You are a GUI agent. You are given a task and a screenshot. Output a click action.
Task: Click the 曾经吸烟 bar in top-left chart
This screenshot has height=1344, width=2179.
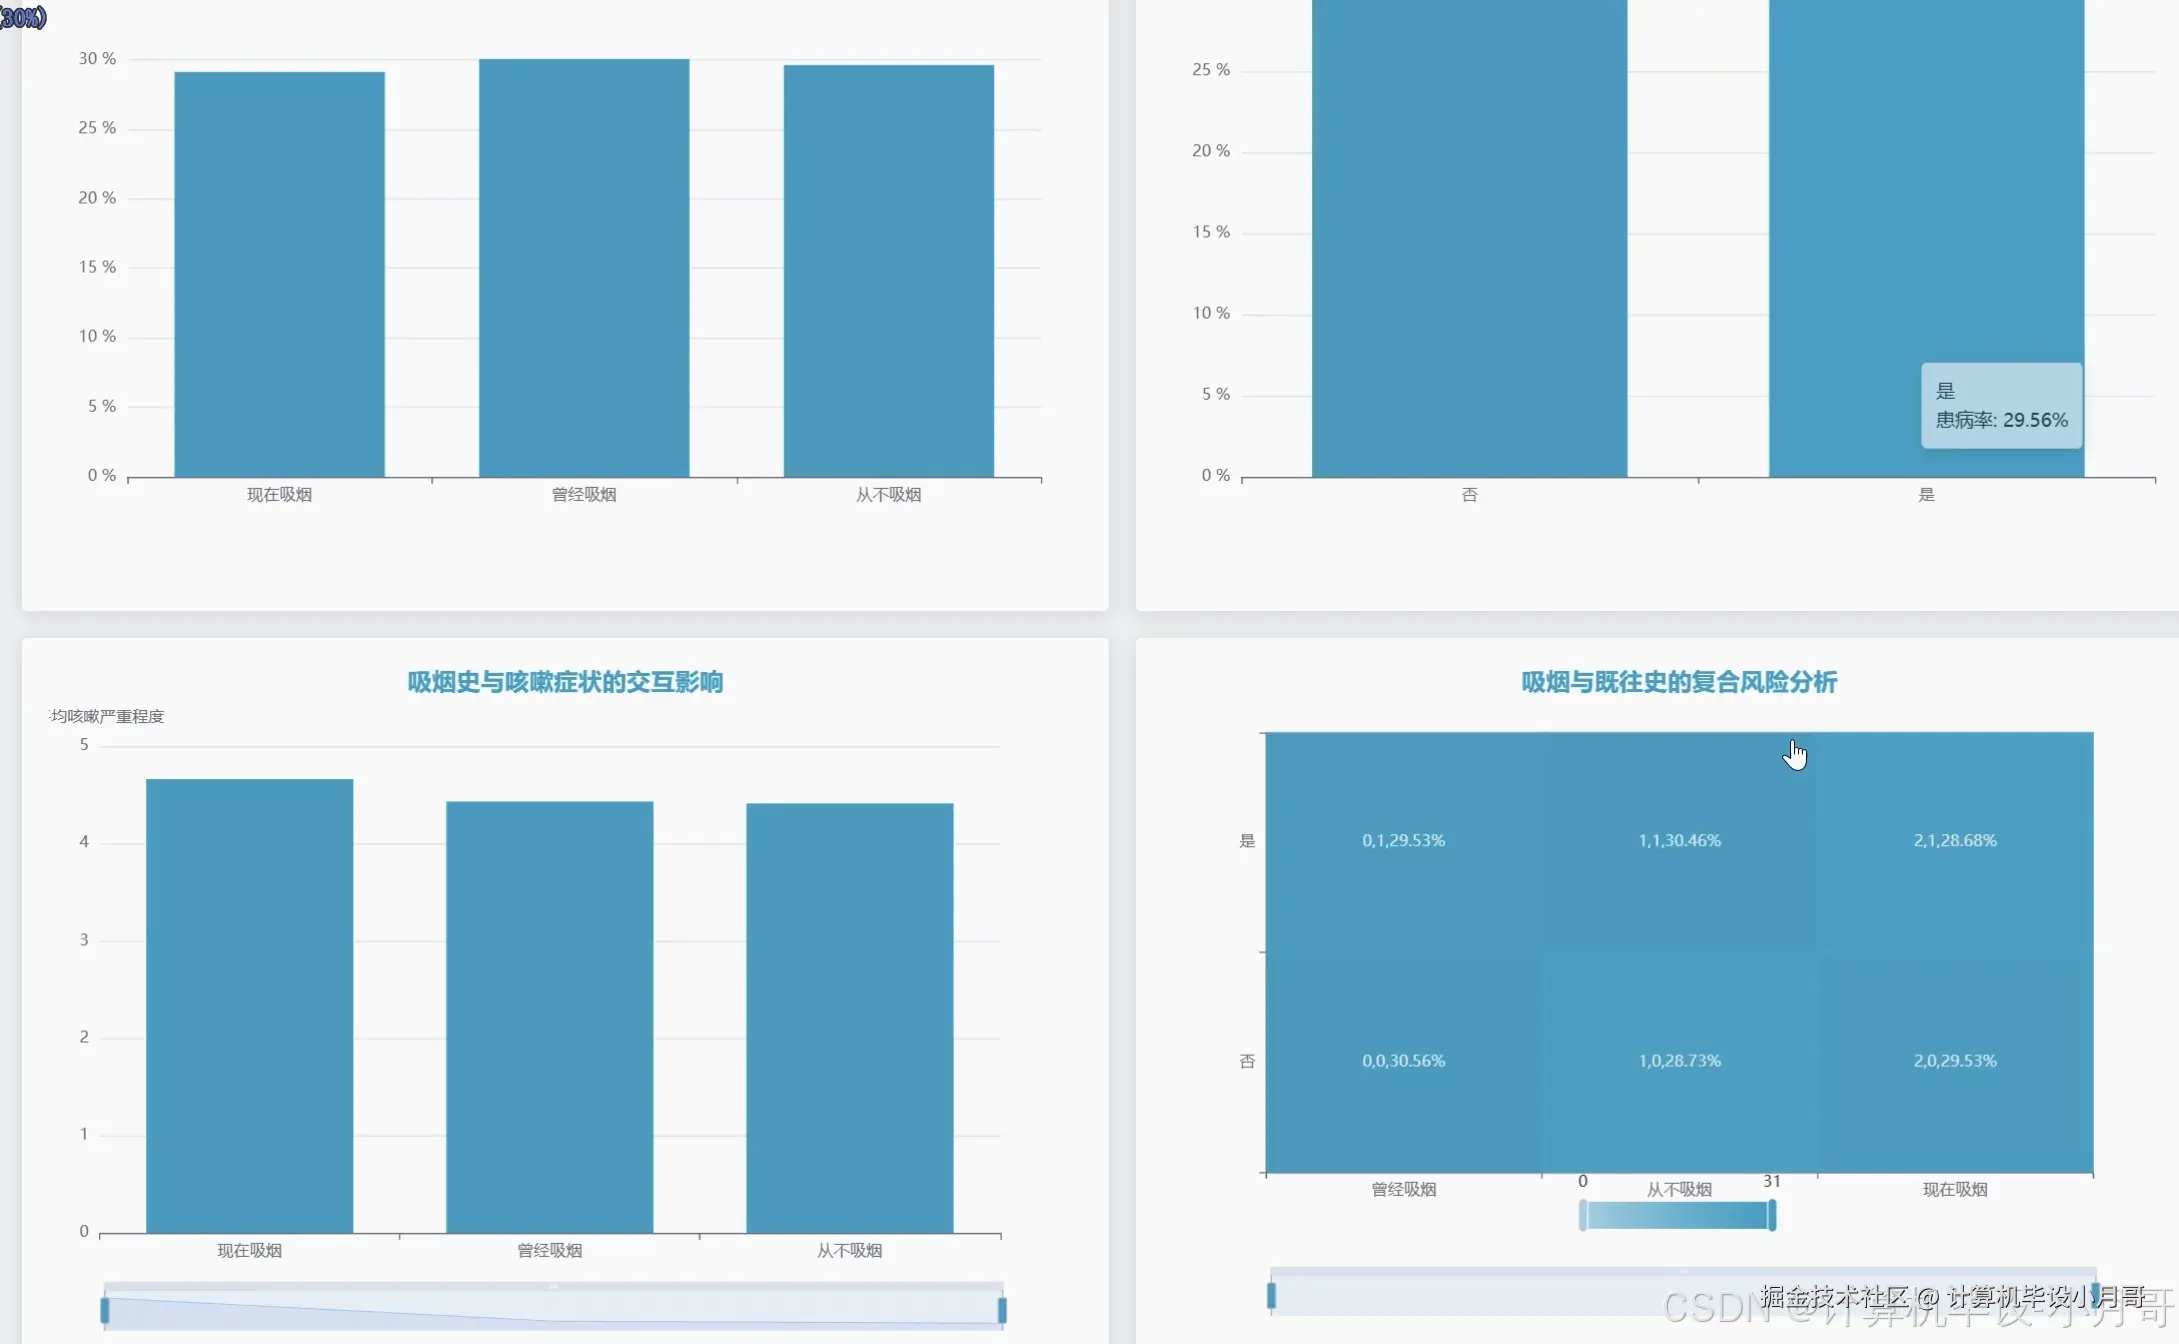pos(584,268)
